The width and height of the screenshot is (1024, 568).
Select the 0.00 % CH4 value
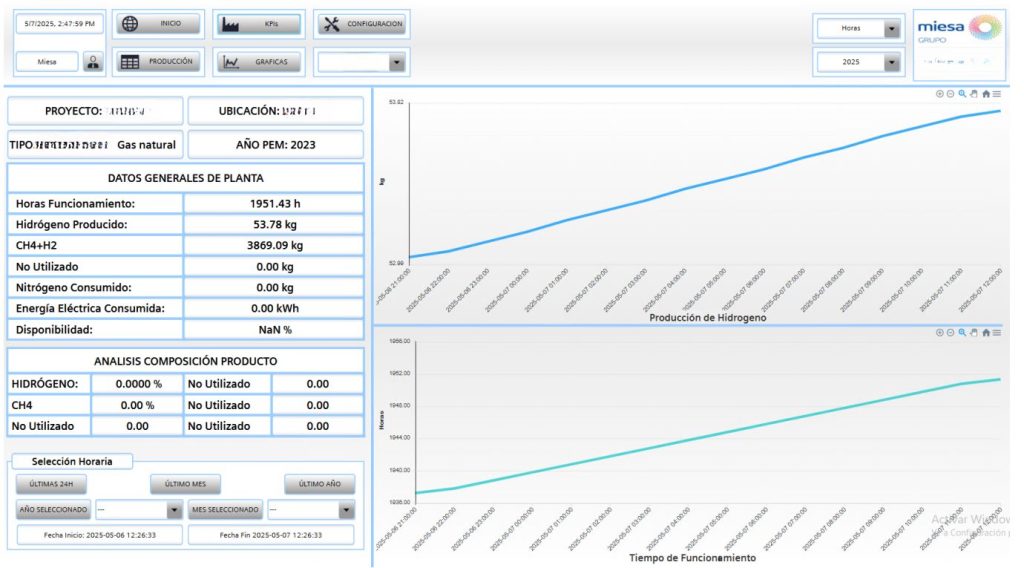(137, 405)
